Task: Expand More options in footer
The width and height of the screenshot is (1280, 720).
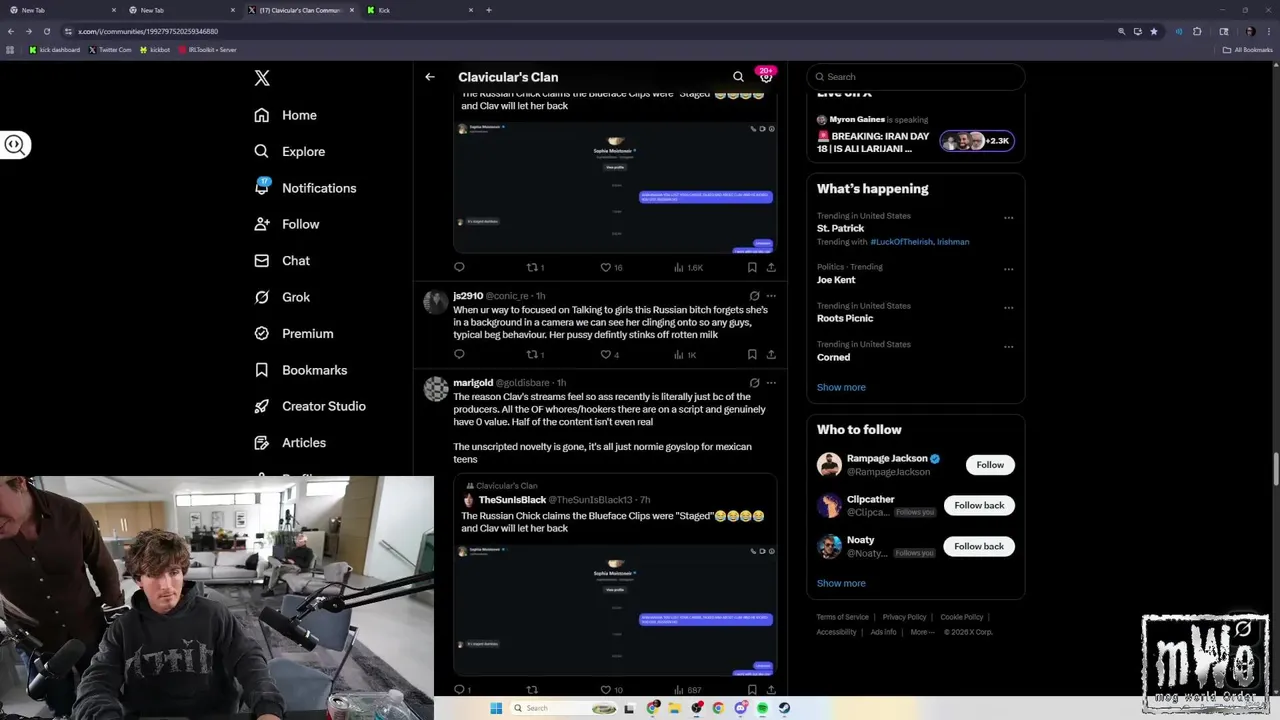Action: [x=922, y=632]
